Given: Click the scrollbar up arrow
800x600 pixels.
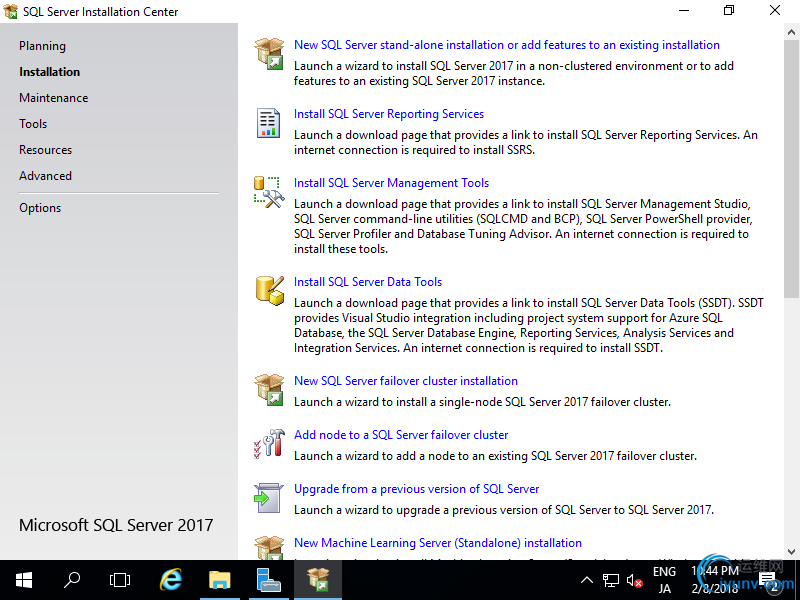Looking at the screenshot, I should click(791, 32).
